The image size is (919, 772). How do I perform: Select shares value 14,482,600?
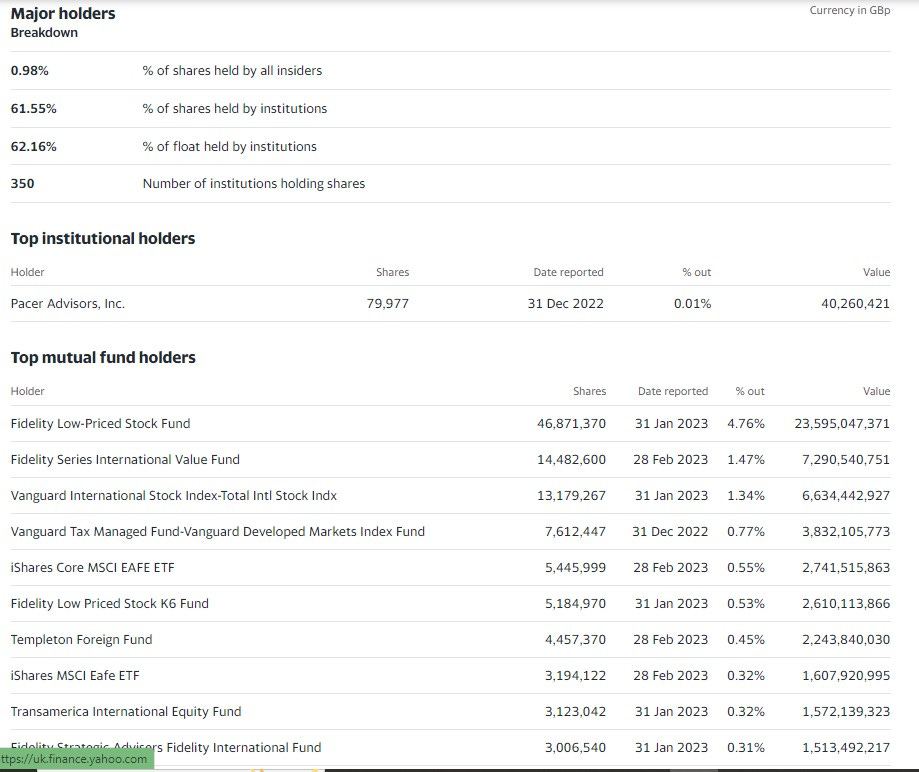coord(571,460)
